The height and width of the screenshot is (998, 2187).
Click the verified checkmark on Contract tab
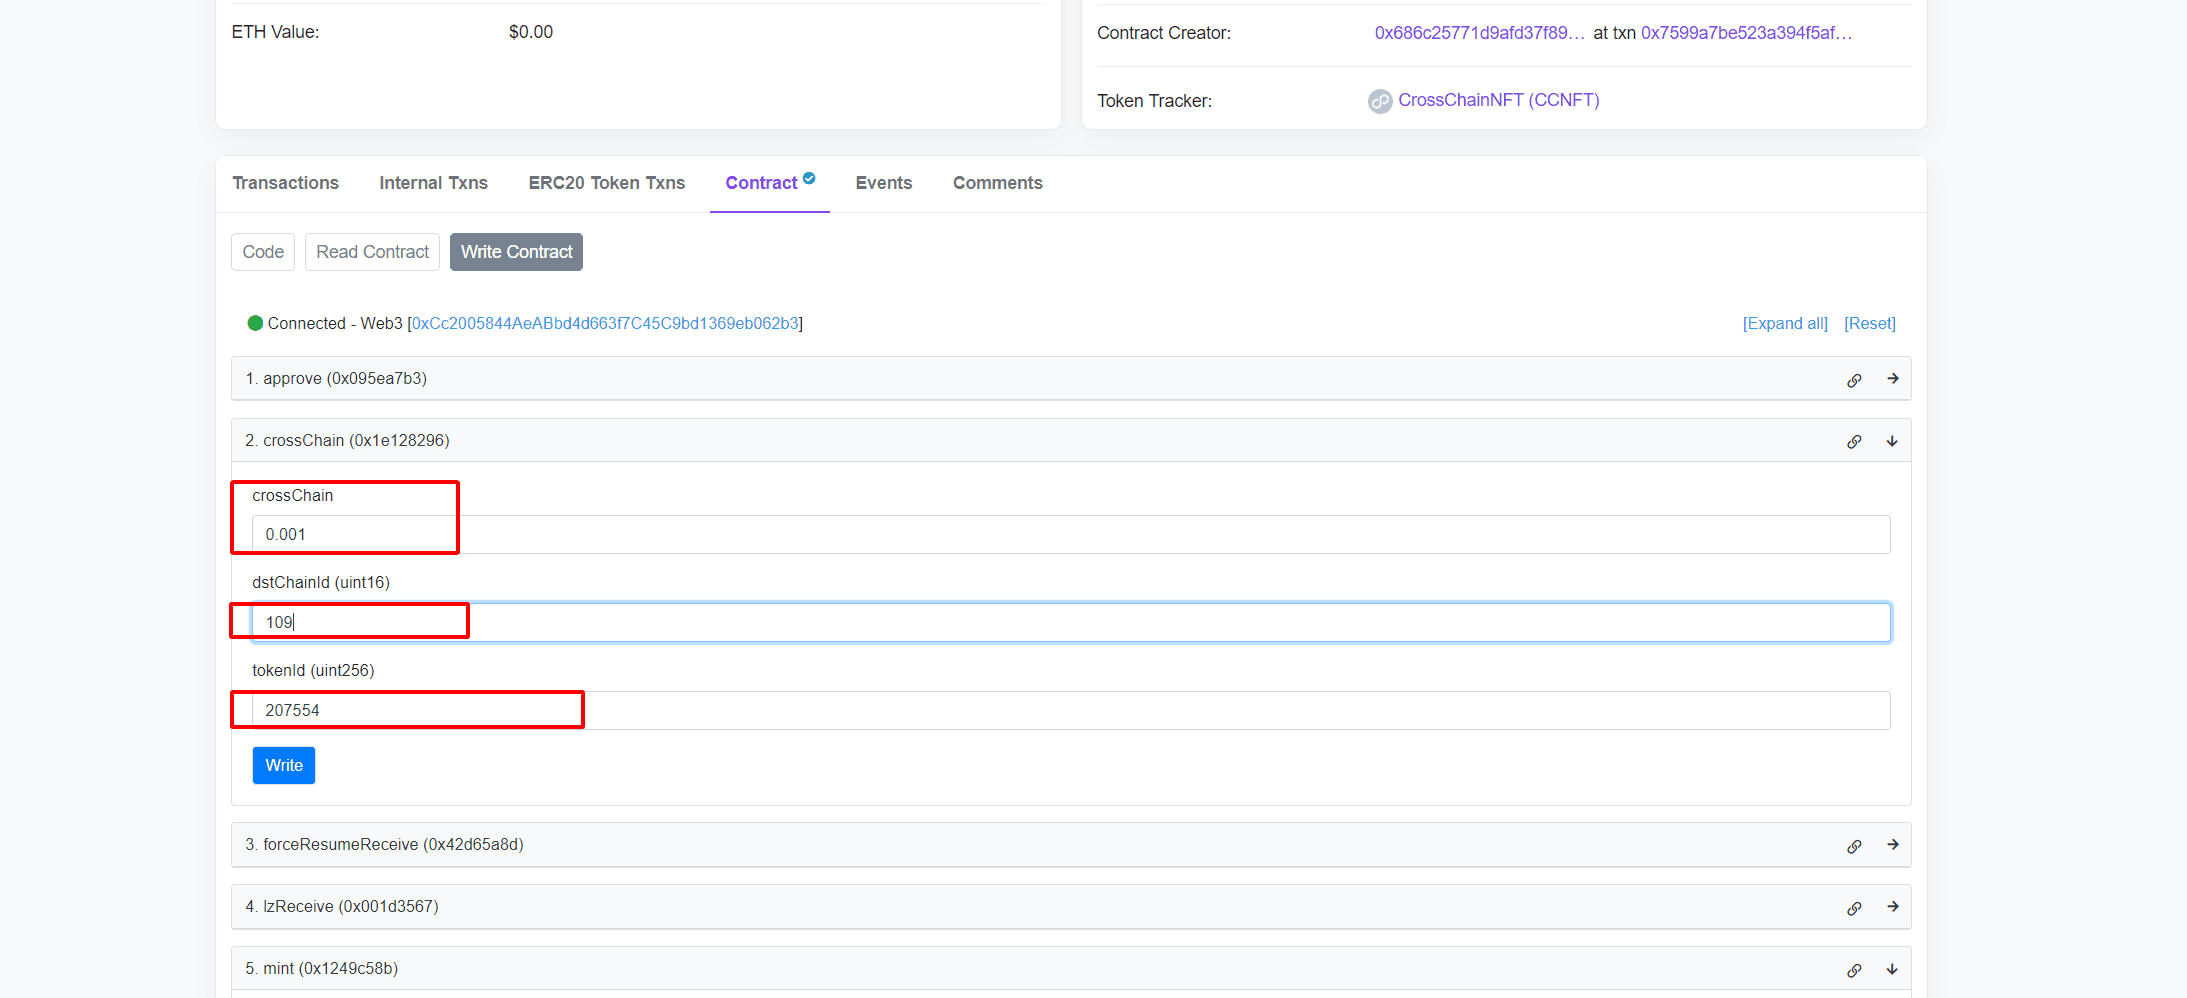809,178
